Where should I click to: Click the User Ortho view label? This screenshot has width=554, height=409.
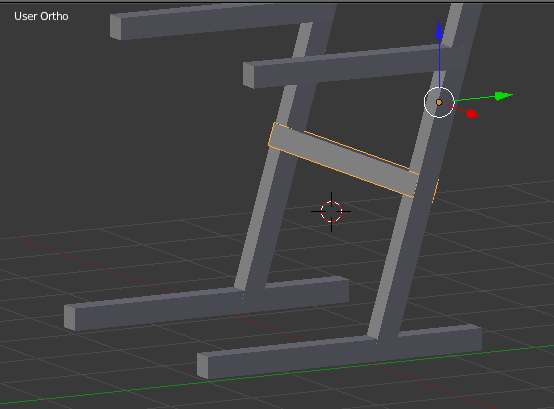coord(41,16)
